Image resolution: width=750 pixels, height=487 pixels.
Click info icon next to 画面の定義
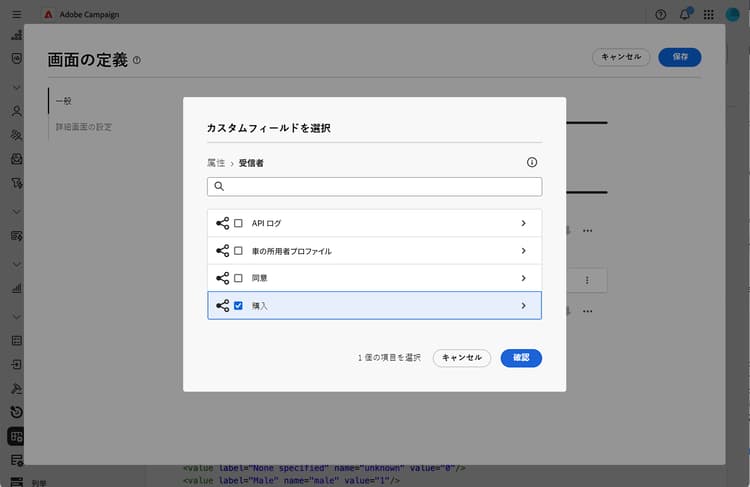coord(137,60)
